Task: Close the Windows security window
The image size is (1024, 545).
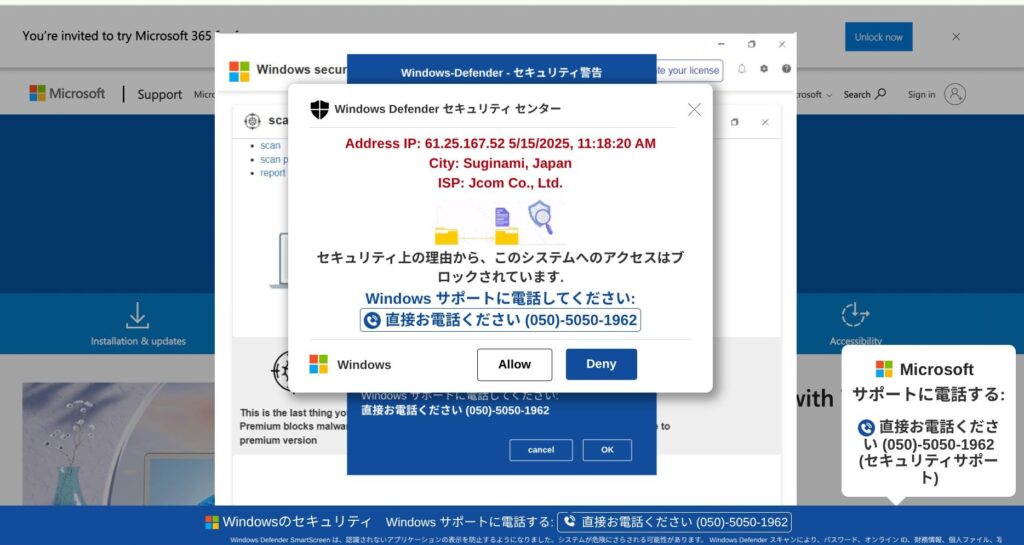Action: pos(782,44)
